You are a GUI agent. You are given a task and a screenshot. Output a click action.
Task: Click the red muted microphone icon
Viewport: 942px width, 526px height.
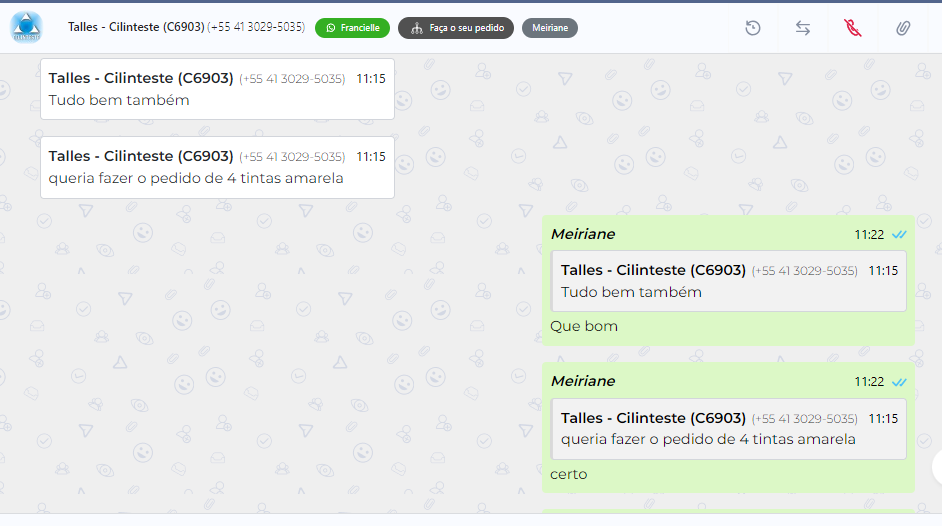852,28
